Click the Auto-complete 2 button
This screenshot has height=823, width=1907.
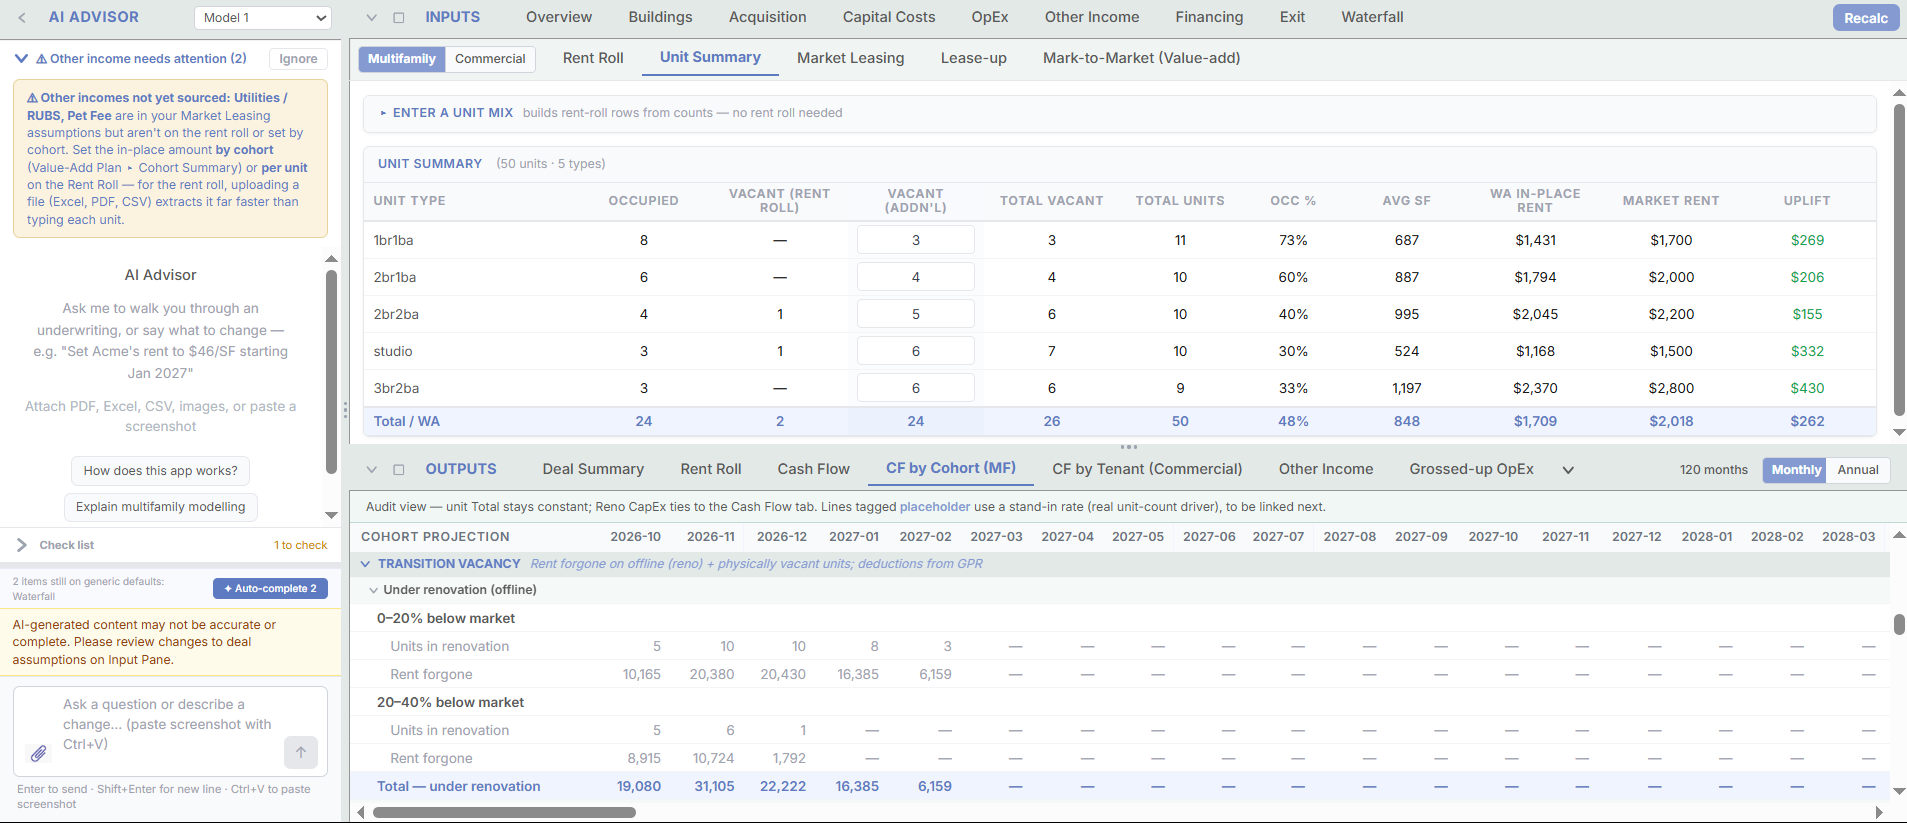pyautogui.click(x=270, y=589)
